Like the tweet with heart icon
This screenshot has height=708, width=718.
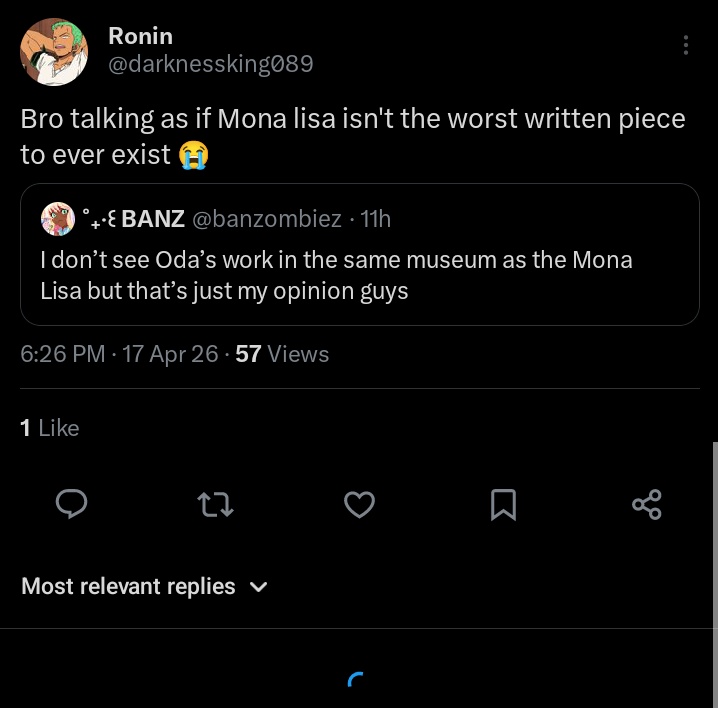tap(359, 505)
